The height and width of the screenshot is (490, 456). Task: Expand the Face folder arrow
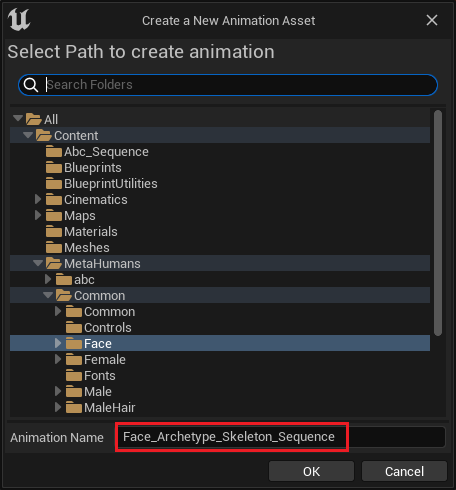point(58,343)
